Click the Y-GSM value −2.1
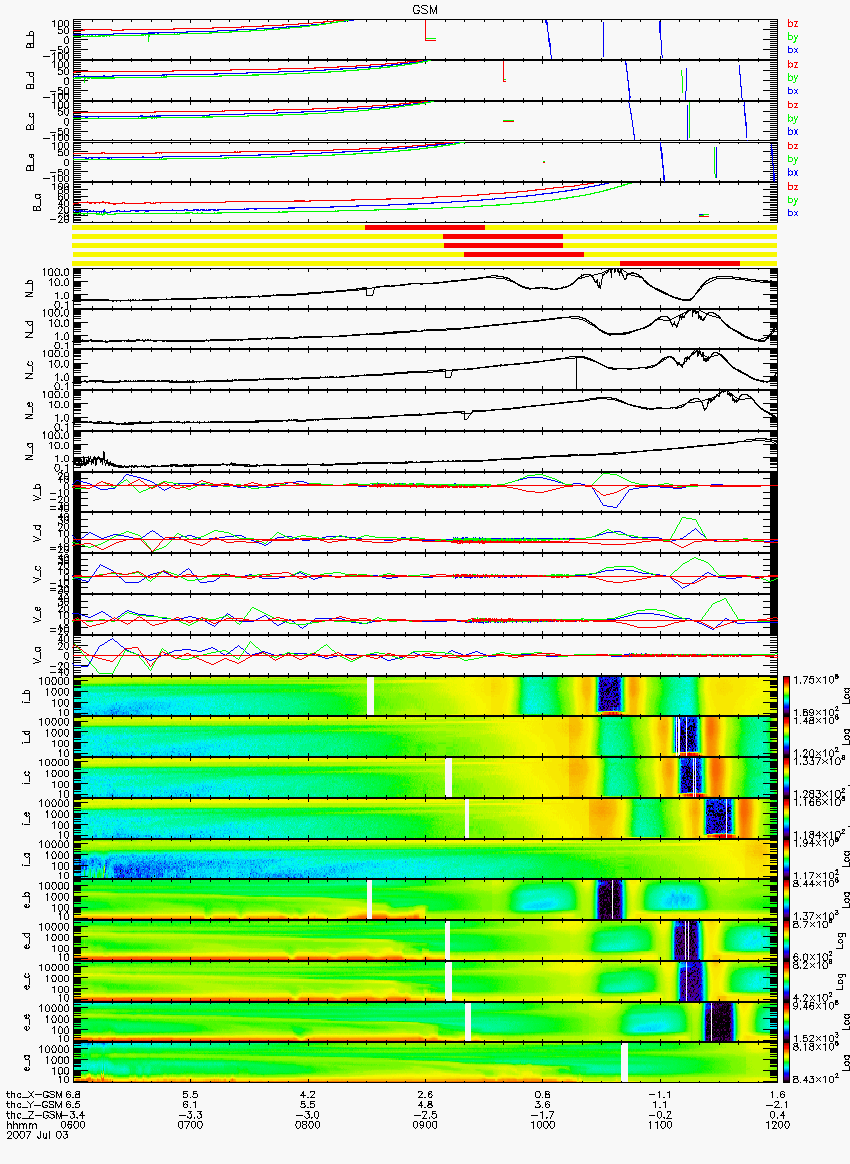This screenshot has width=850, height=1164. [777, 1105]
